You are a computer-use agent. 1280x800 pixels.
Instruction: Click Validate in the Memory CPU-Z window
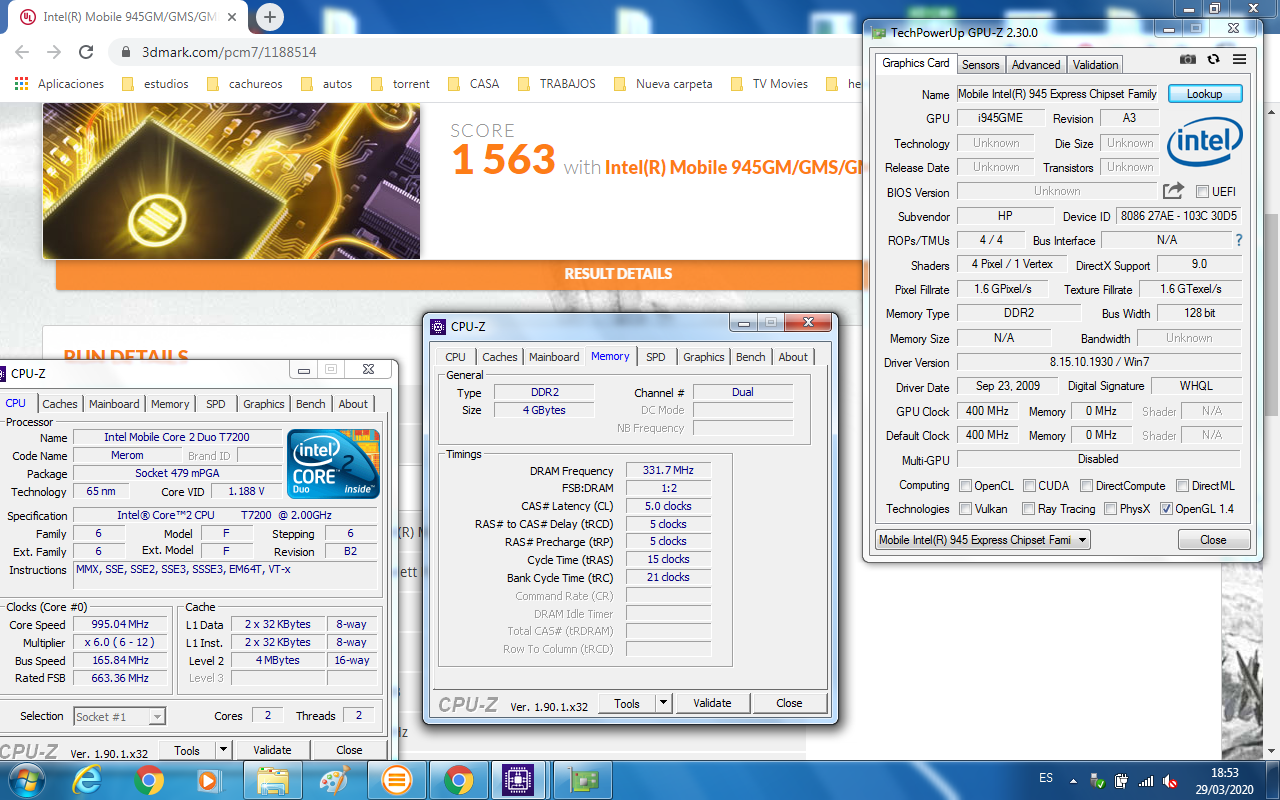712,703
